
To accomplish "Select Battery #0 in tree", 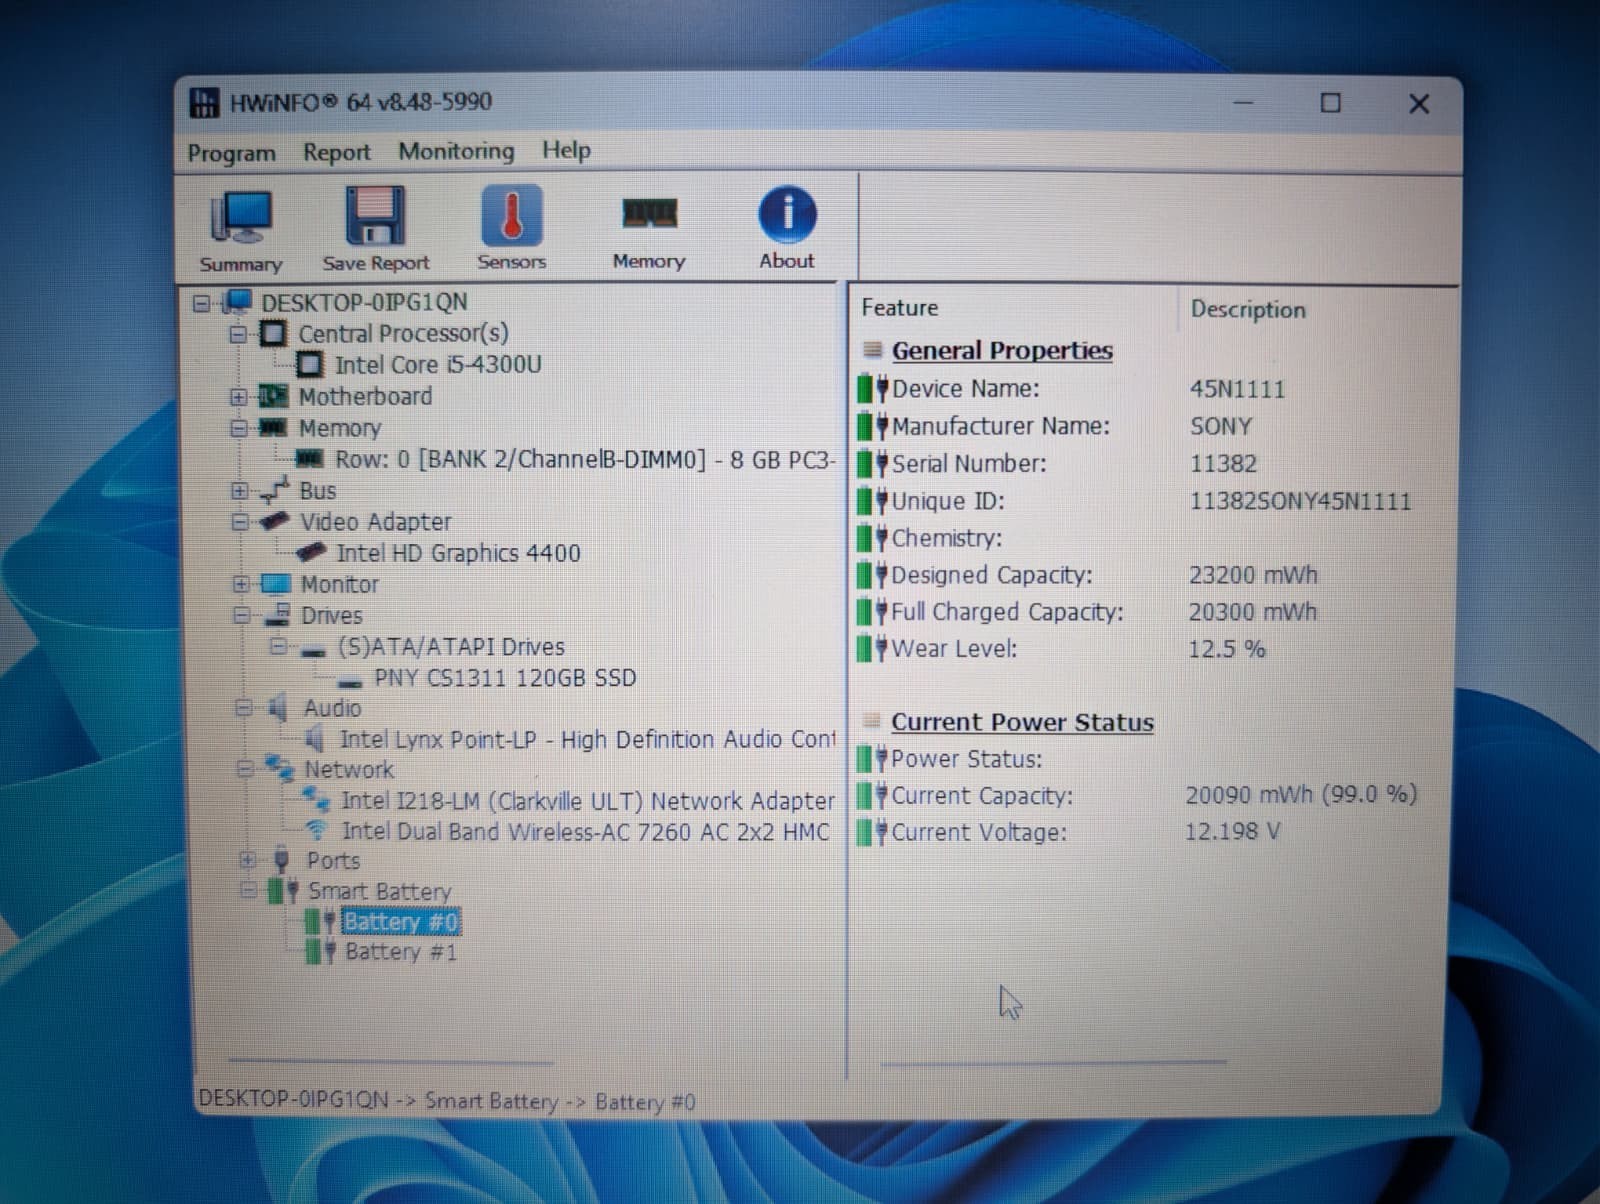I will point(400,921).
